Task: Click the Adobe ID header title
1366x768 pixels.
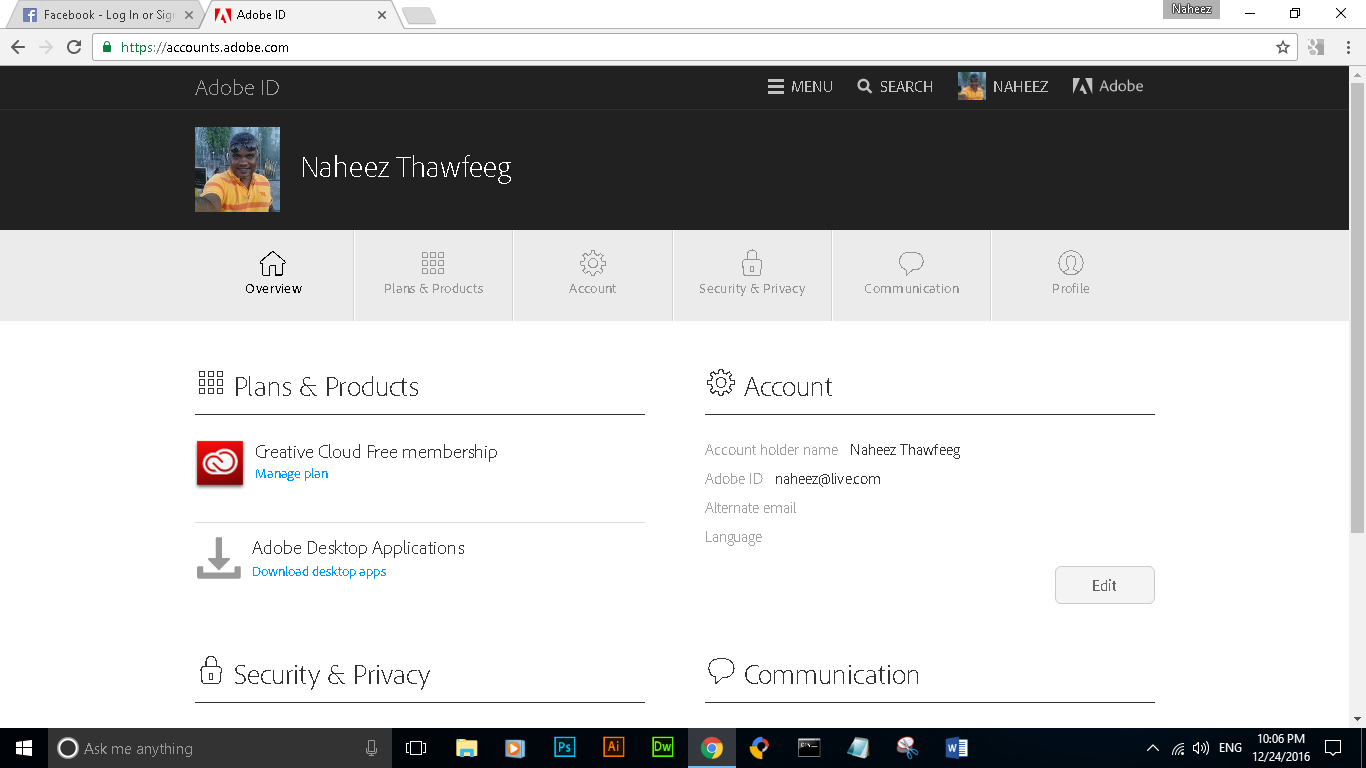Action: click(237, 88)
